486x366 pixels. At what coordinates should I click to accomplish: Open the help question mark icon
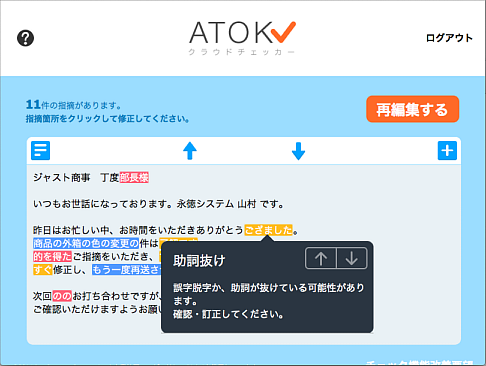click(25, 38)
